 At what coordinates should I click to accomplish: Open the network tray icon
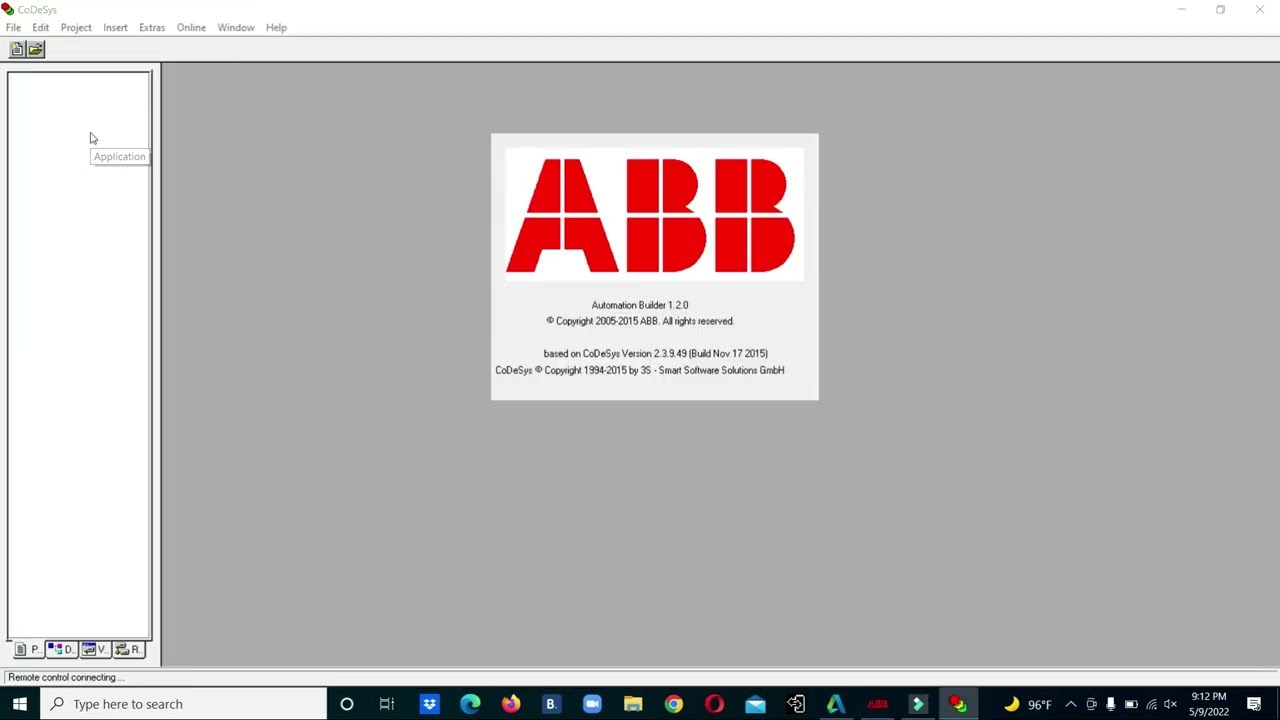click(1151, 704)
